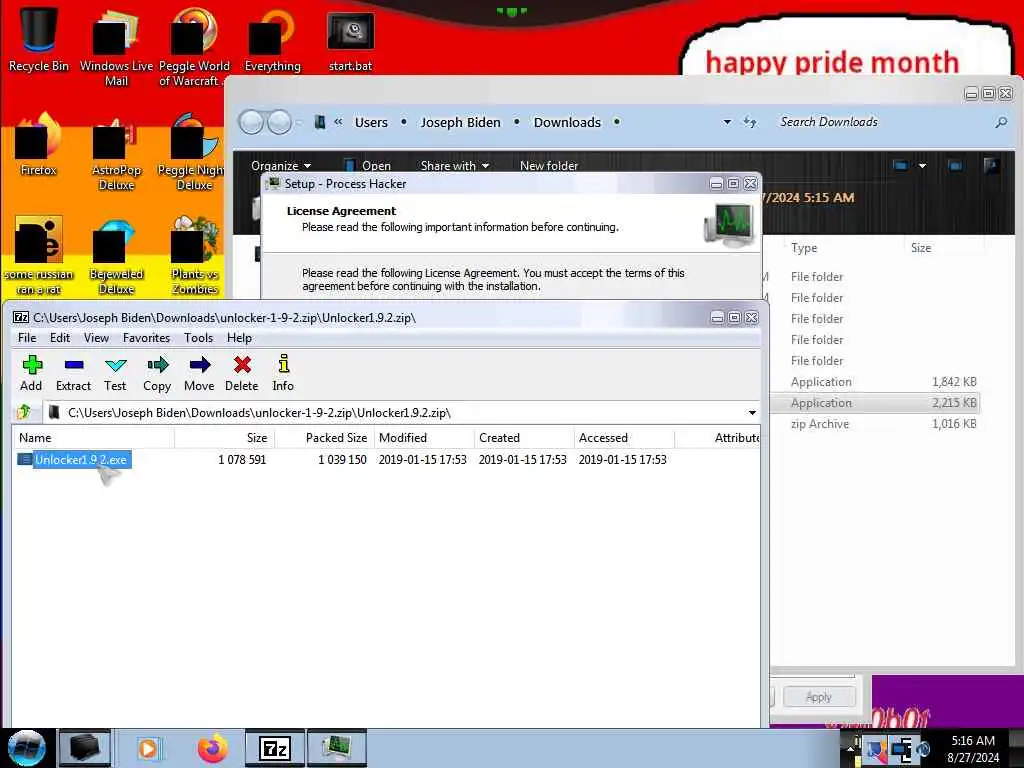This screenshot has height=768, width=1024.
Task: Click the Plants vs Zombies desktop icon
Action: 194,256
